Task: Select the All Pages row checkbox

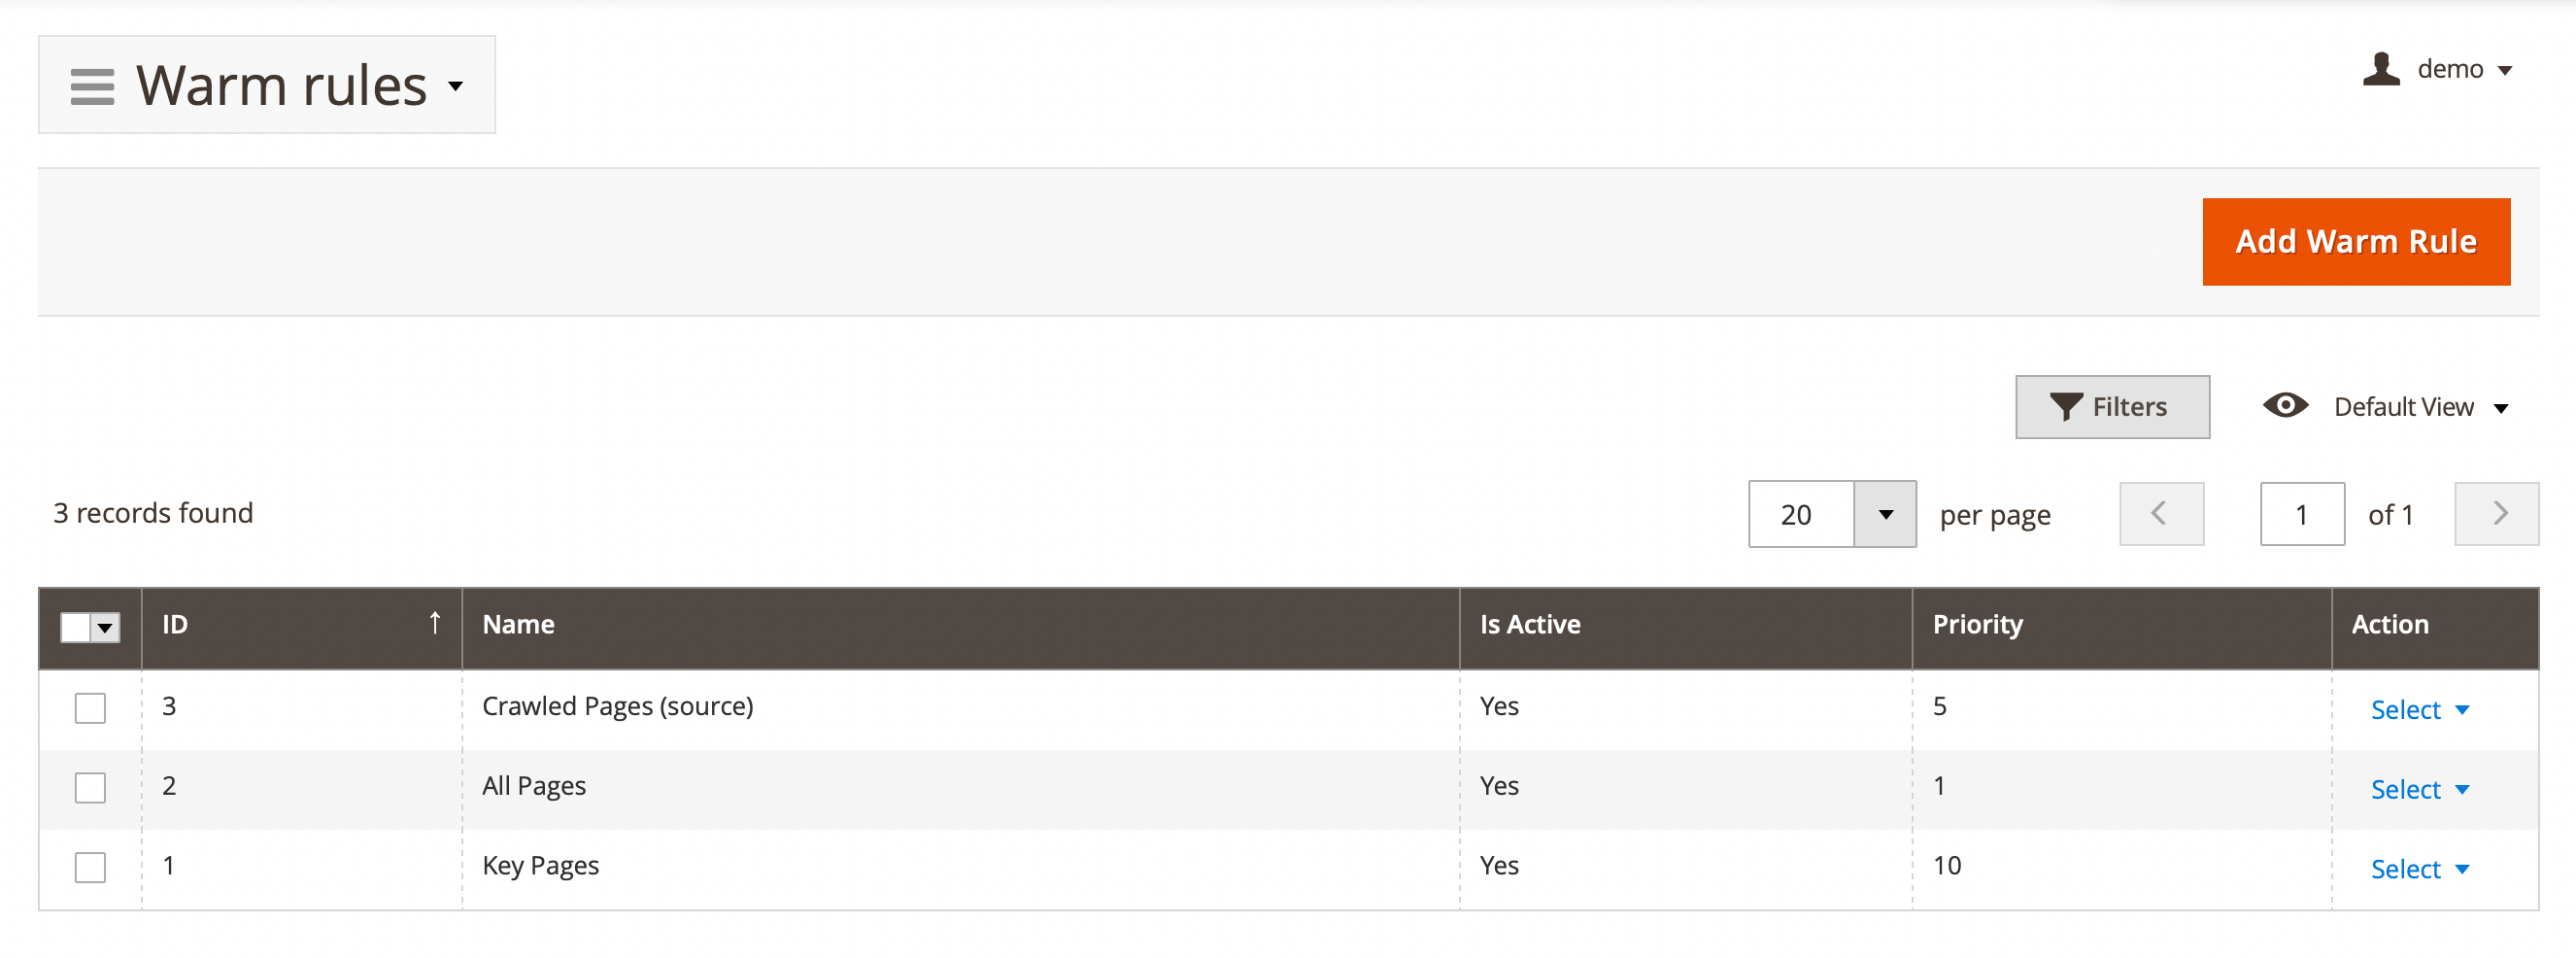Action: pyautogui.click(x=90, y=787)
